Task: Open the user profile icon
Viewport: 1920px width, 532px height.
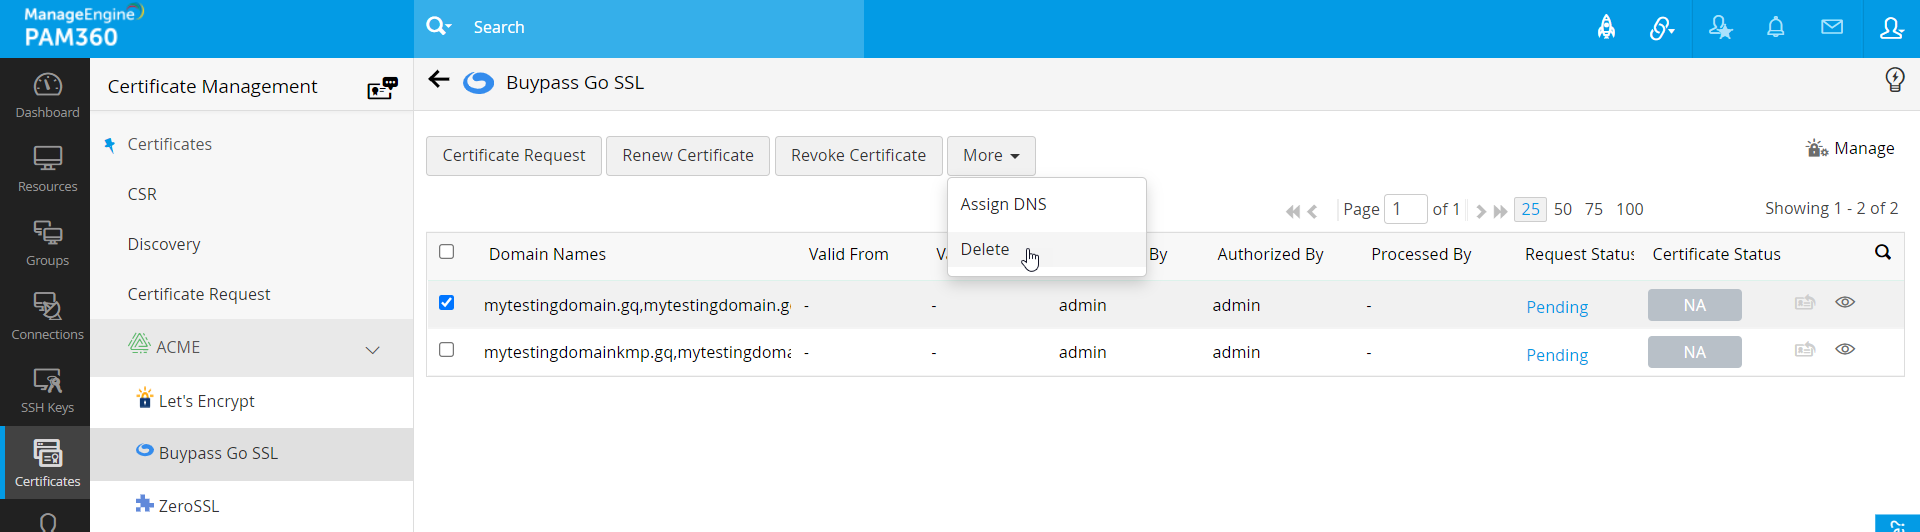Action: [1891, 28]
